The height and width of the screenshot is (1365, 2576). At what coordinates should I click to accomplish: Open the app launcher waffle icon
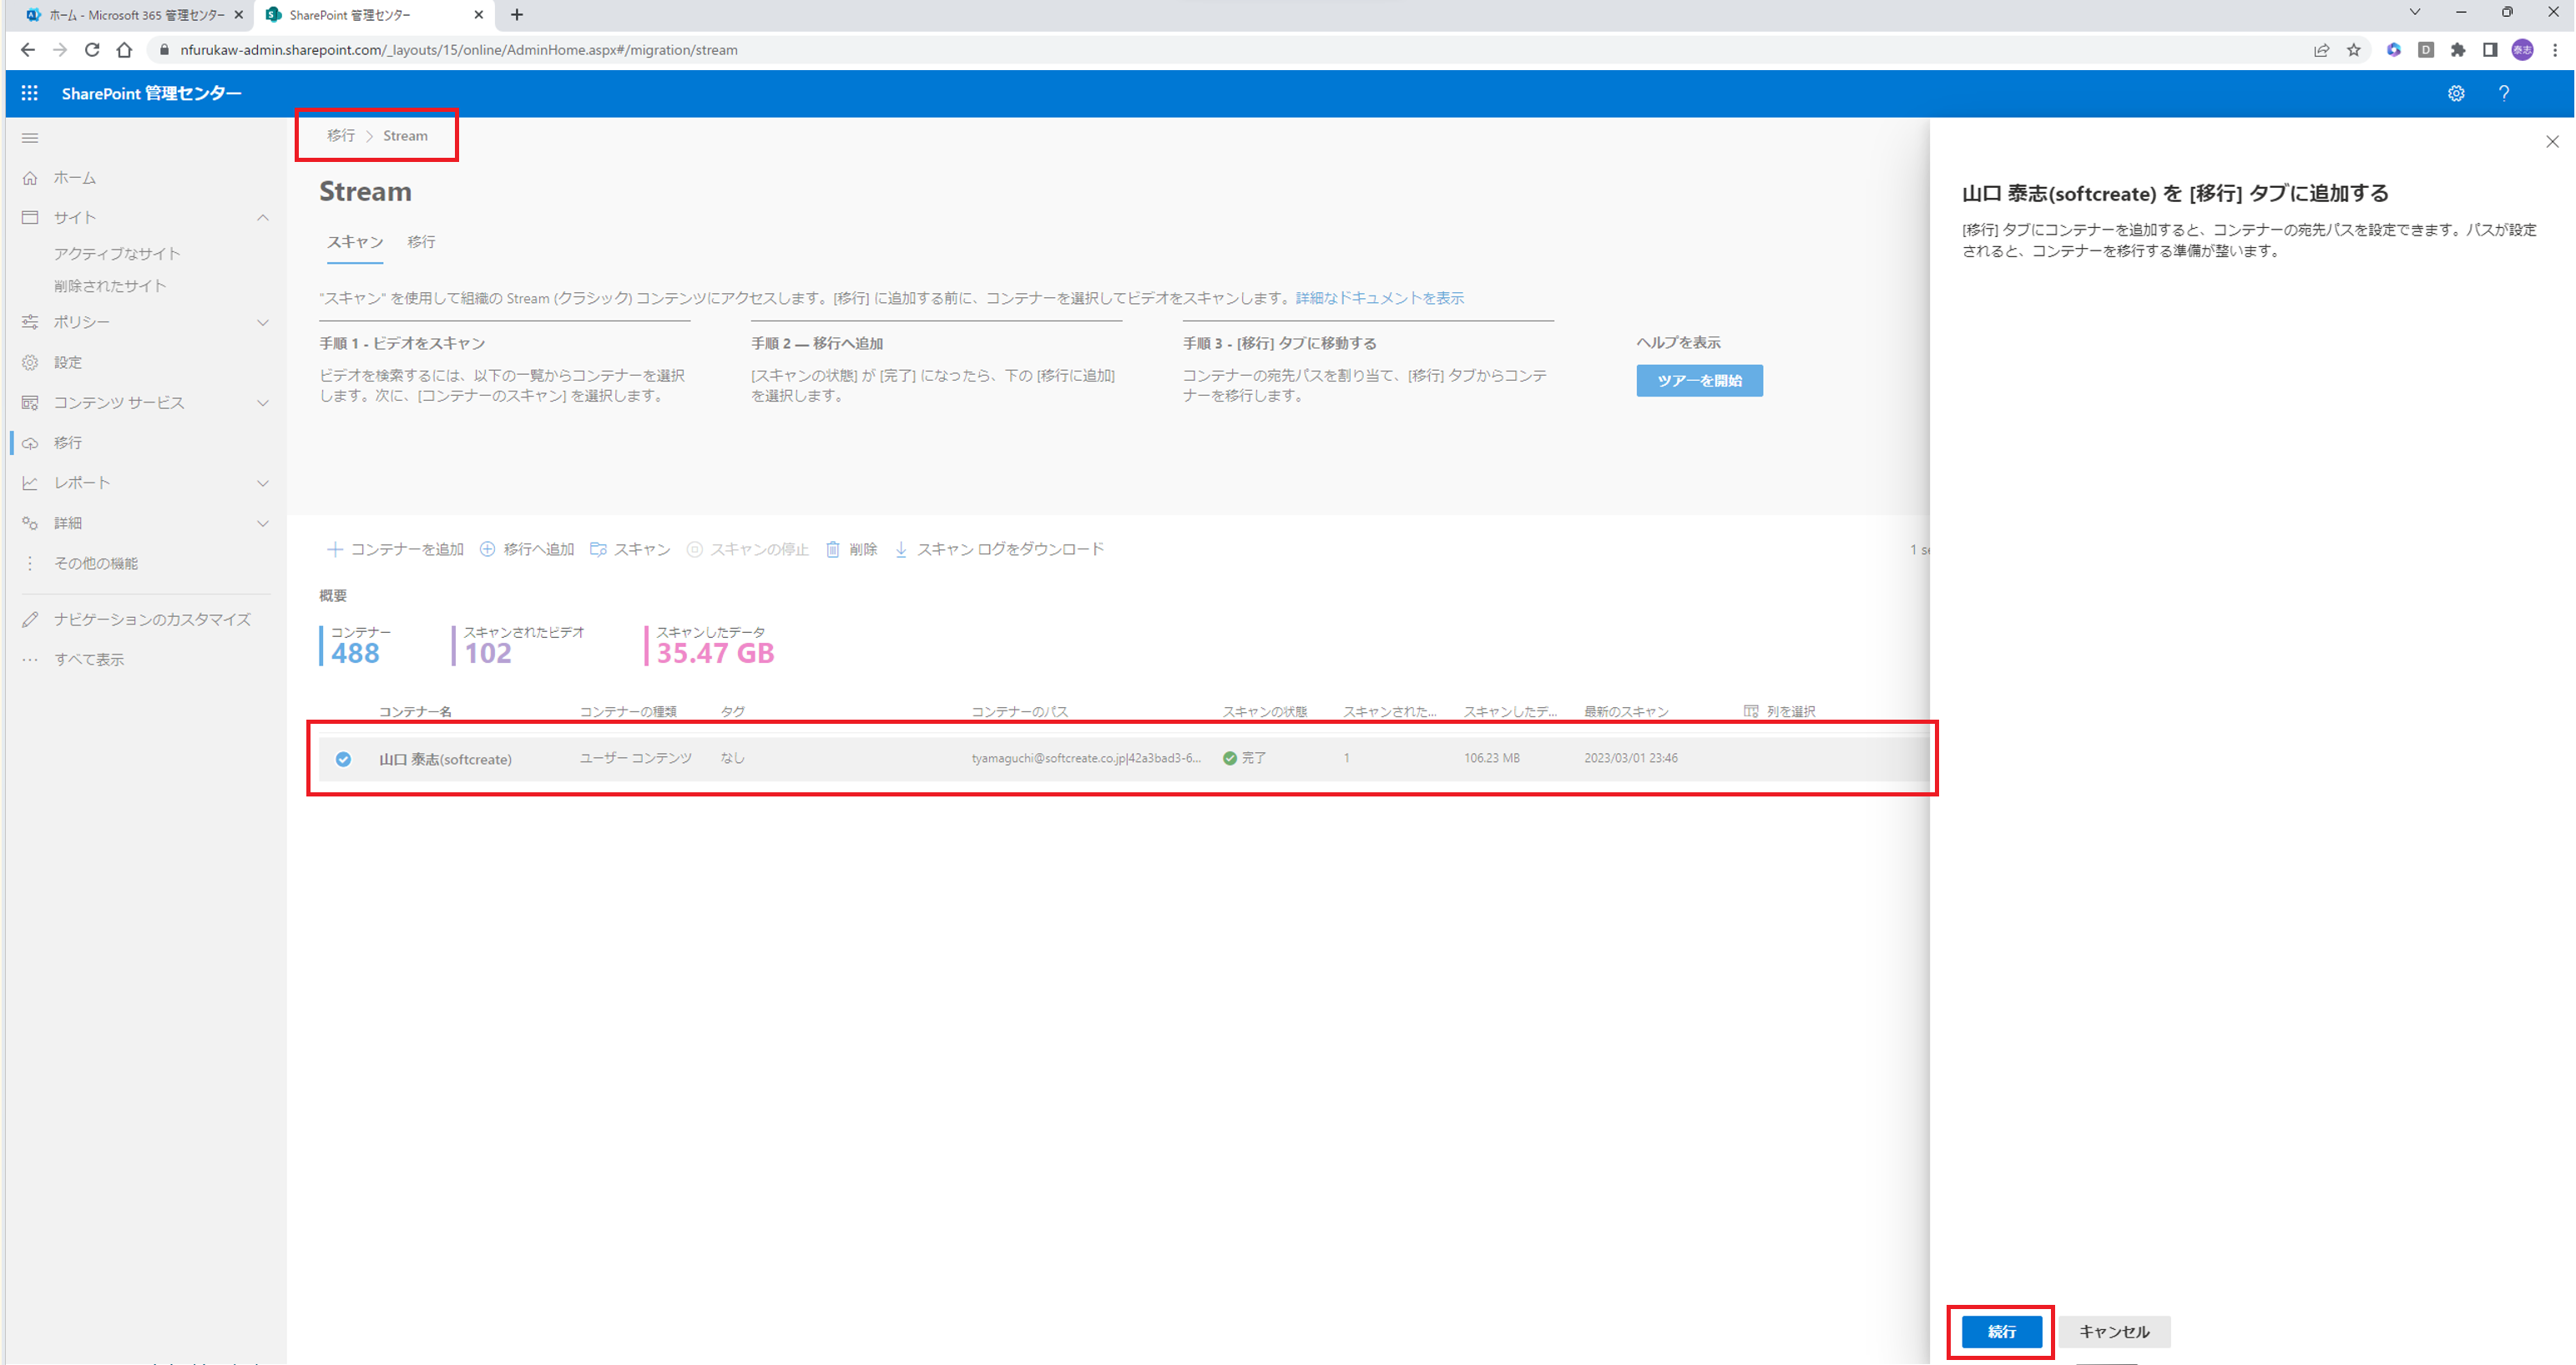[29, 93]
